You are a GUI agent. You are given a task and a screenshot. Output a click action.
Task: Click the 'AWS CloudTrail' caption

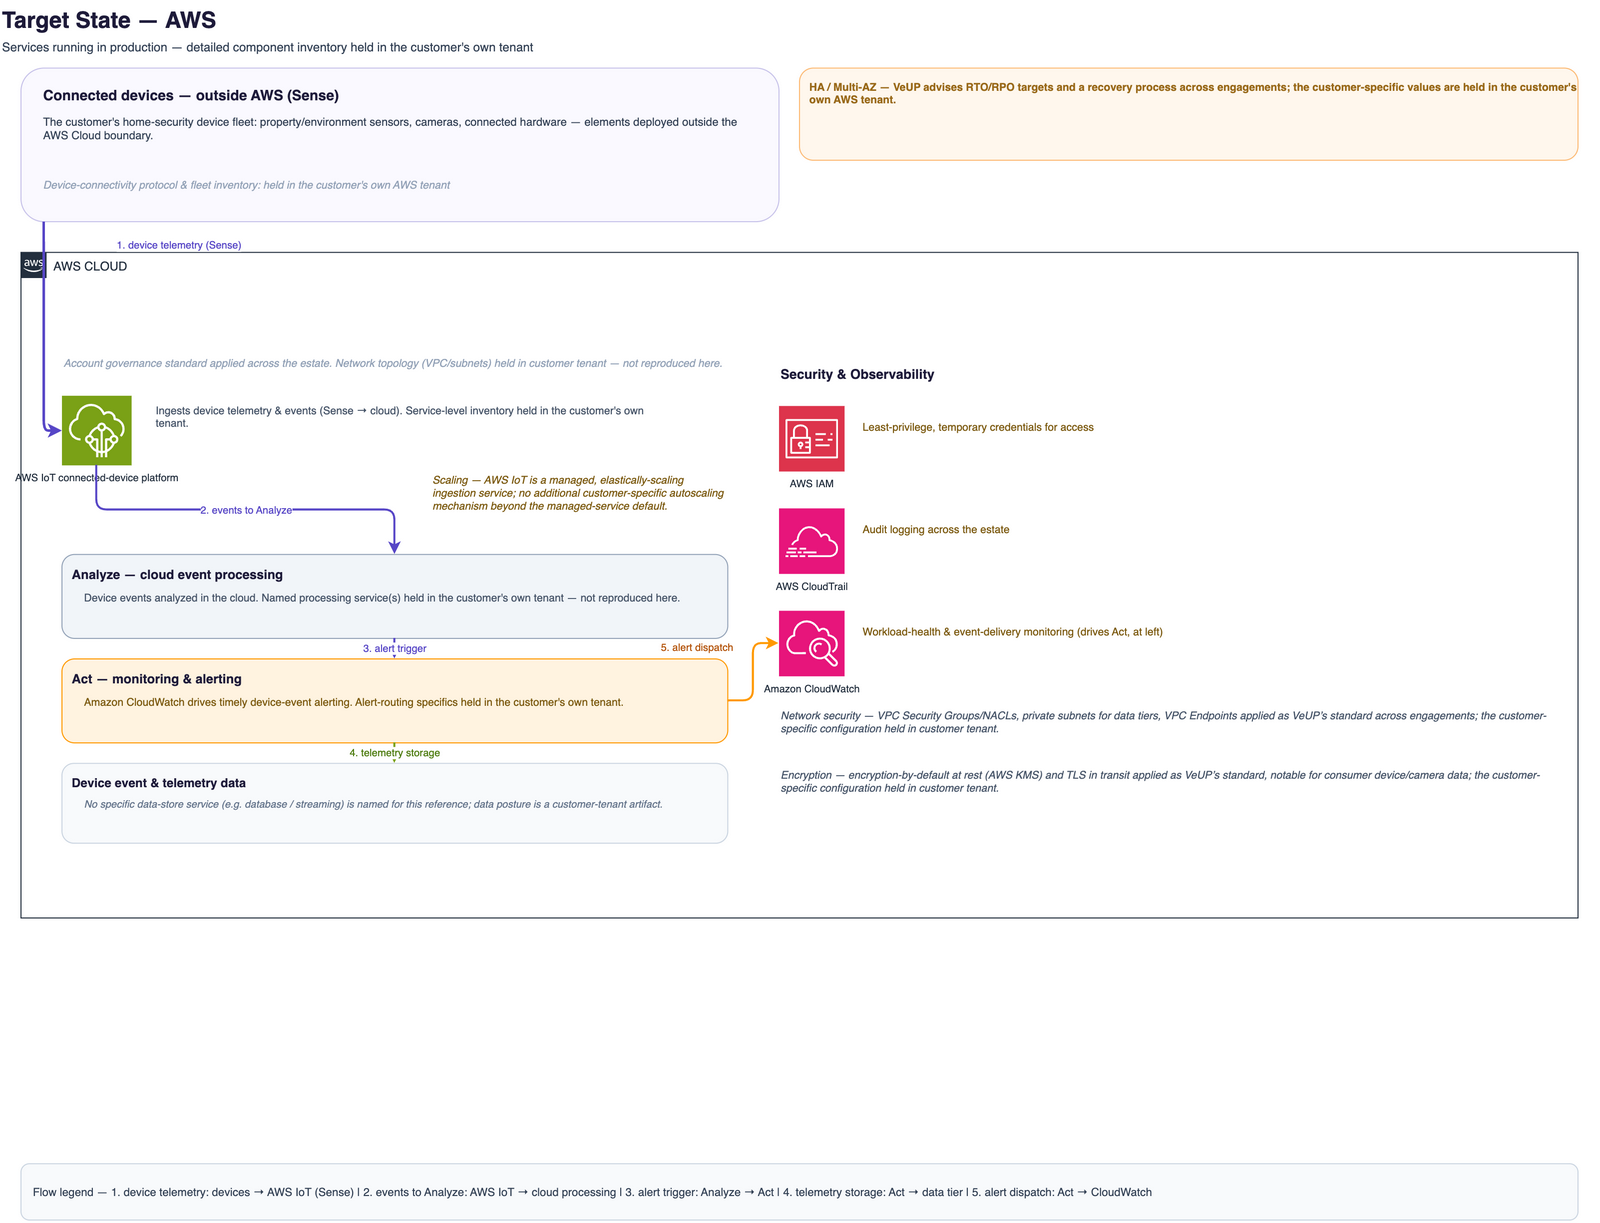coord(811,587)
